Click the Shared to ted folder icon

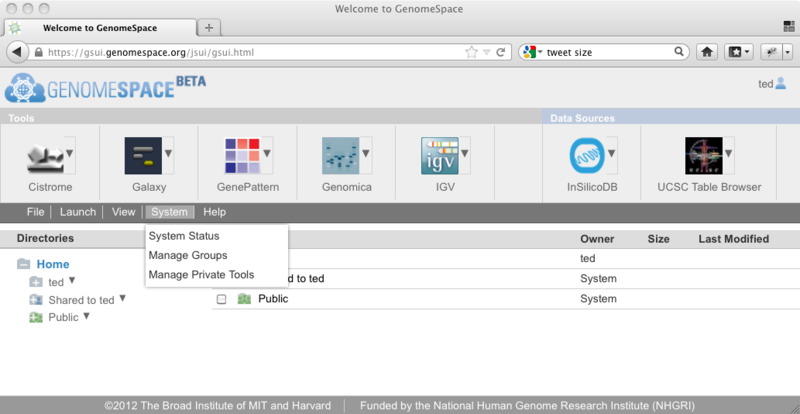pyautogui.click(x=36, y=300)
